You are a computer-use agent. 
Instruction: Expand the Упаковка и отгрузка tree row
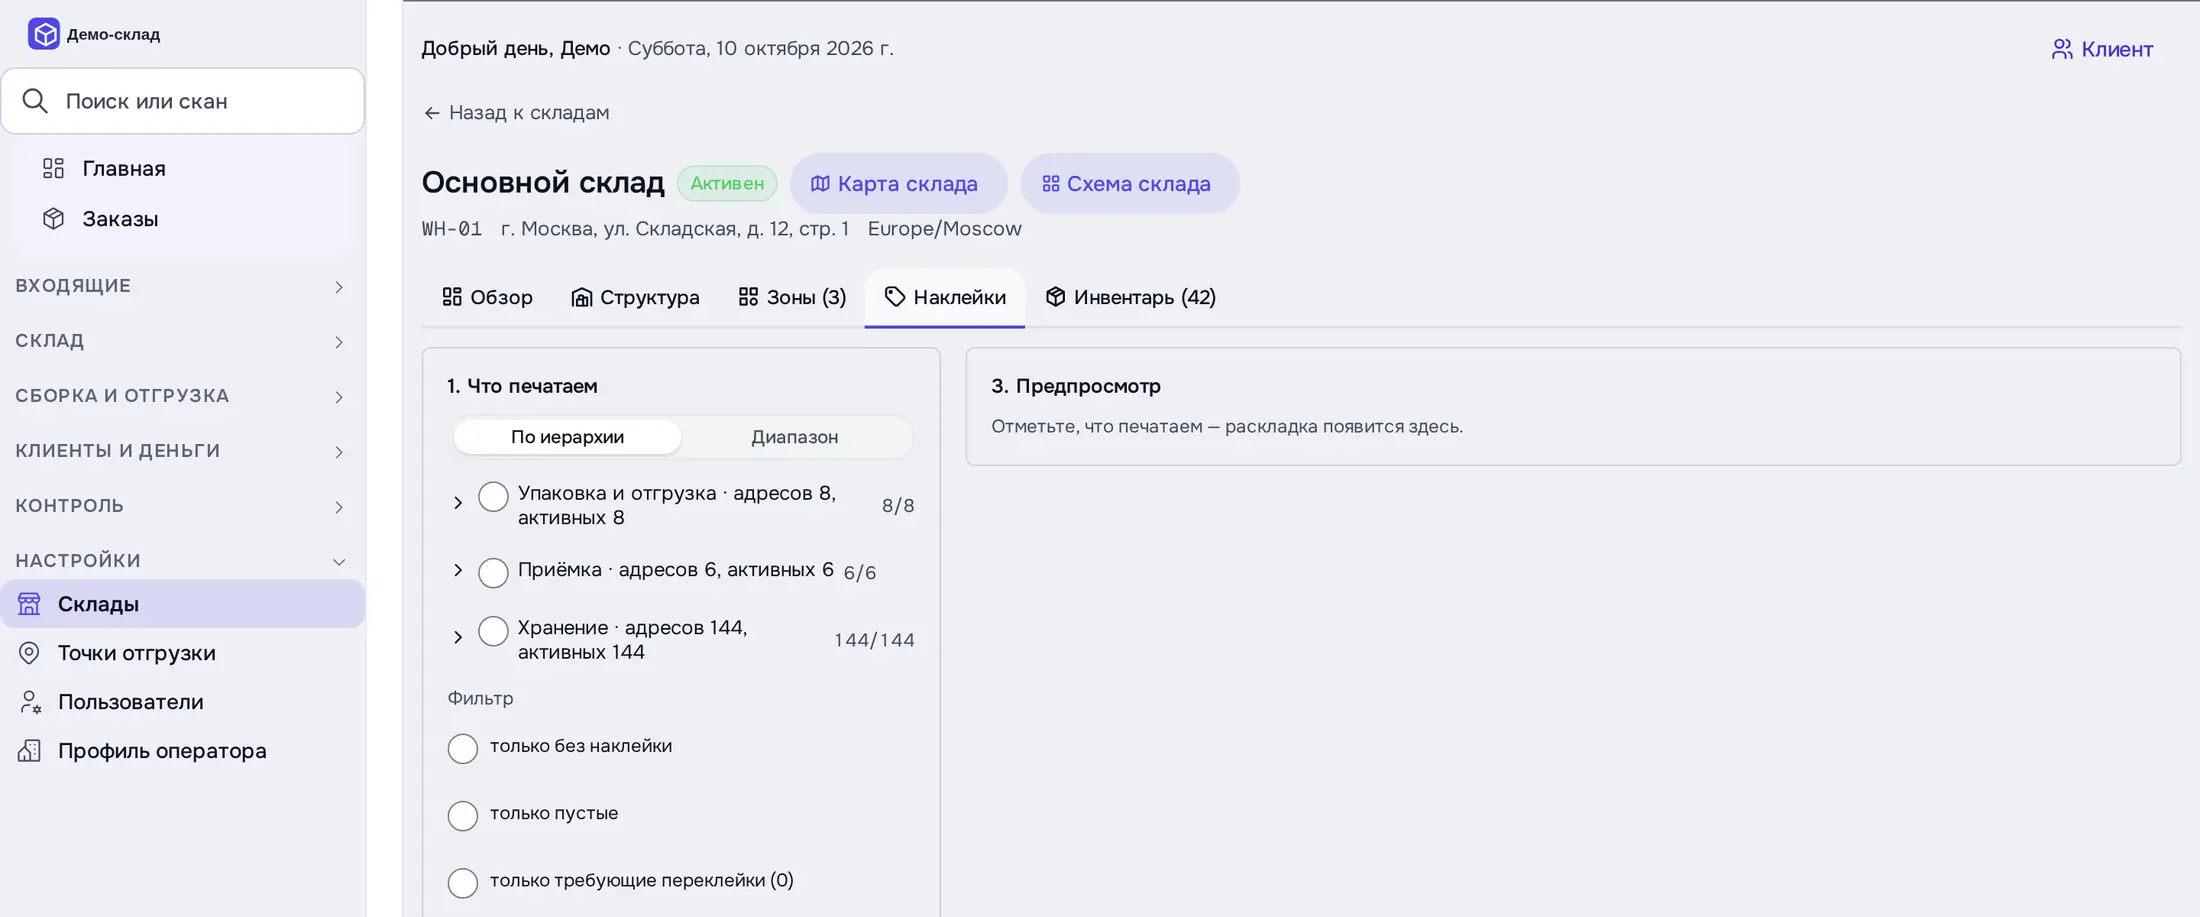point(458,503)
